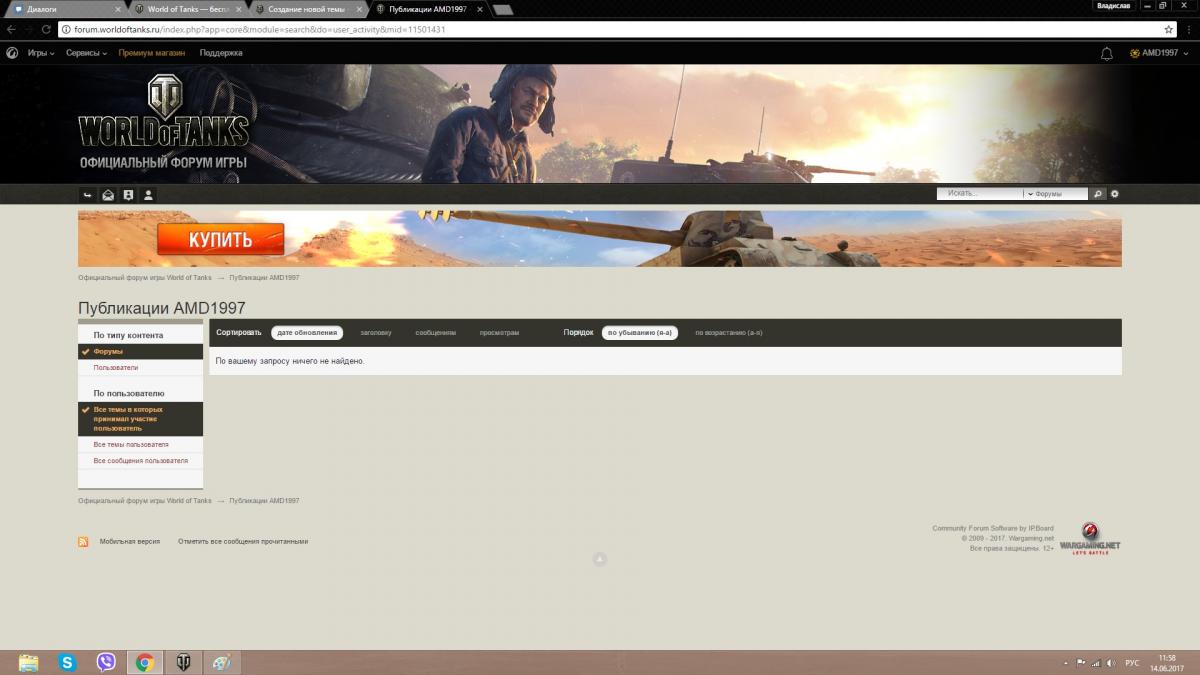
Task: Click the orange КУПИТЬ banner button
Action: point(220,240)
